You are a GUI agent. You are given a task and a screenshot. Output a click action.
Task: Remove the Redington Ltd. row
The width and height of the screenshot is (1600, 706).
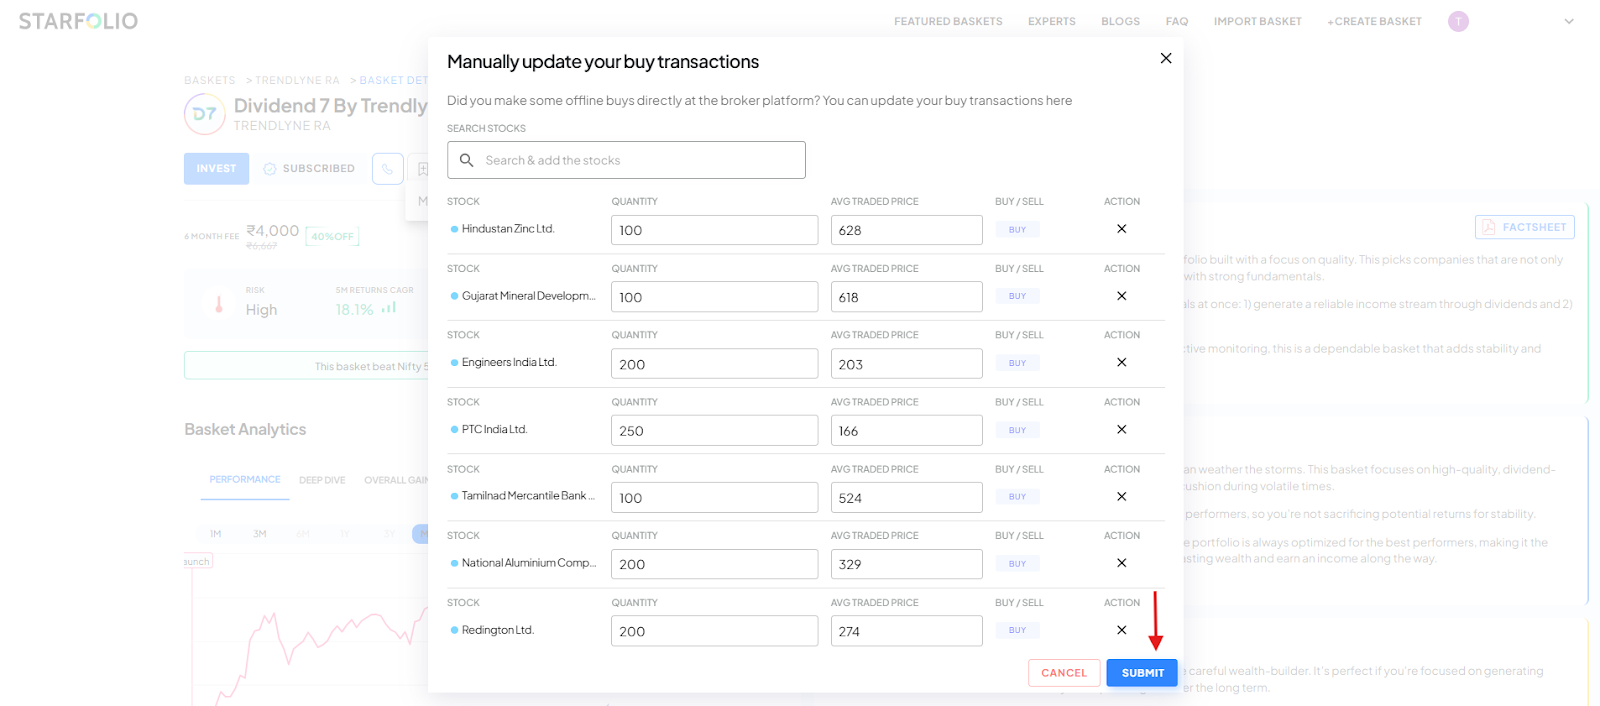[1121, 630]
